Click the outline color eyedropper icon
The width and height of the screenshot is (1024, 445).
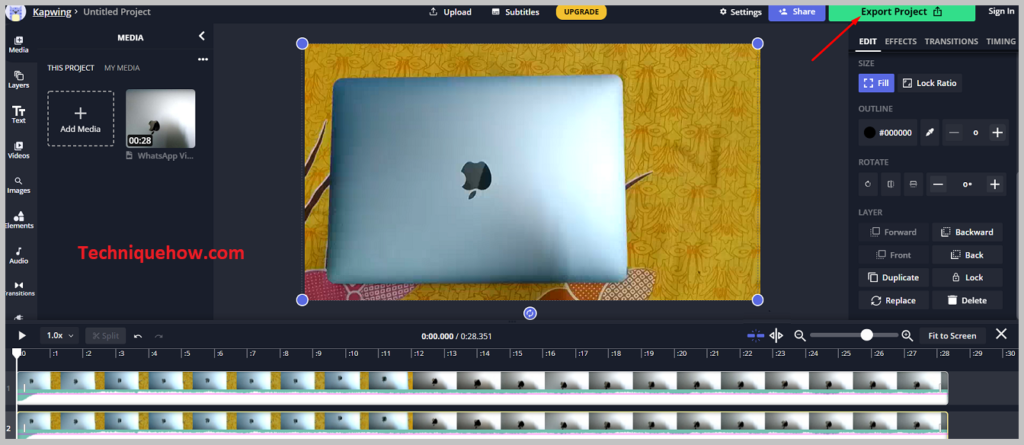(929, 133)
